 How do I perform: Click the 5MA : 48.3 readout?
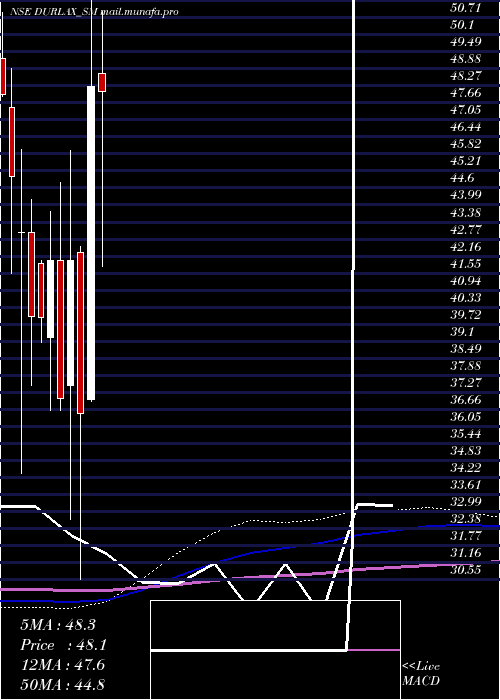coord(58,625)
